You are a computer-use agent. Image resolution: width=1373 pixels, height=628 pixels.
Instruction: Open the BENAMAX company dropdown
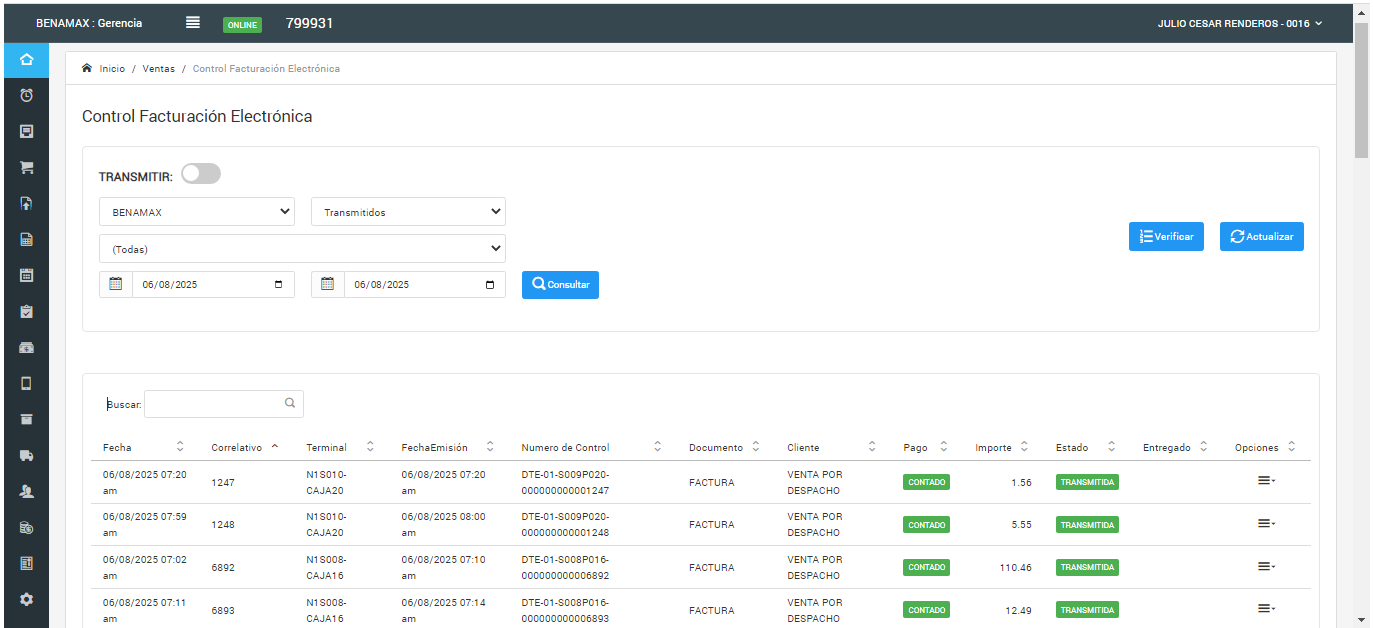coord(197,212)
